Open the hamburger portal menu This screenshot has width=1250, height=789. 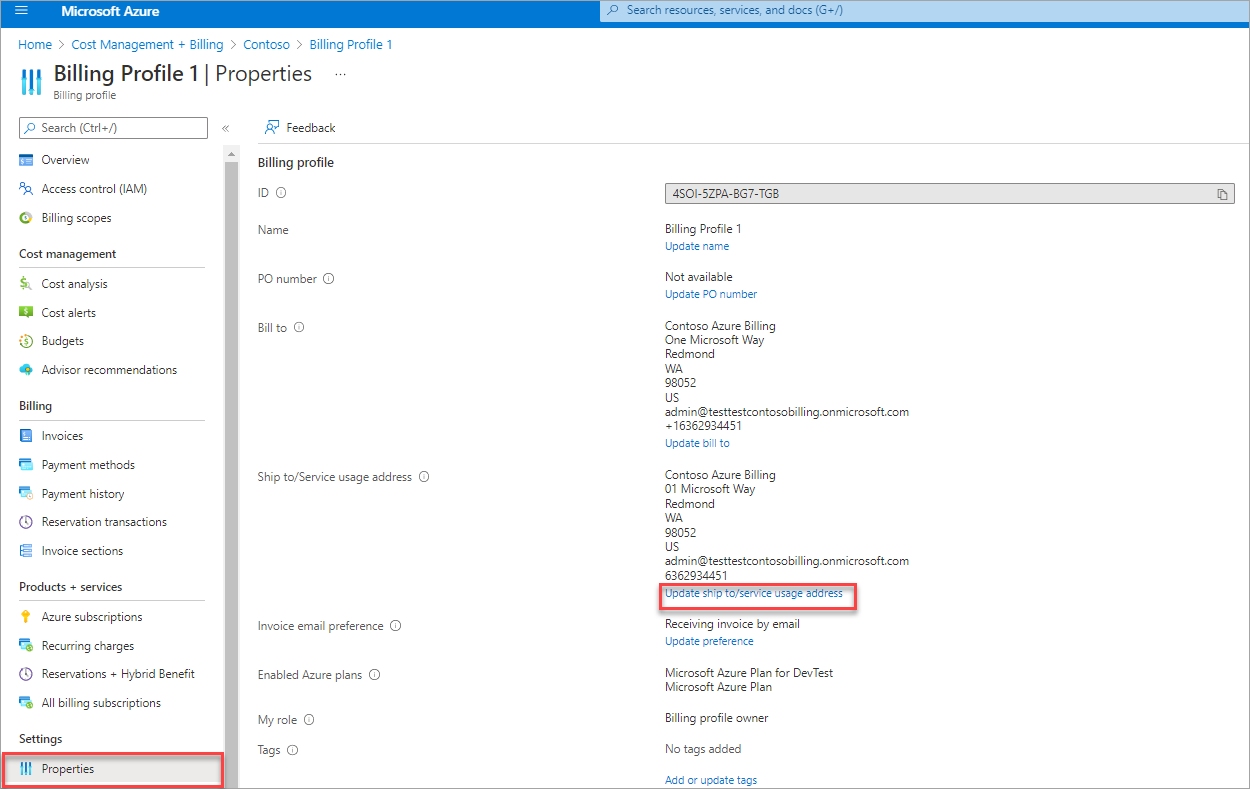point(22,11)
